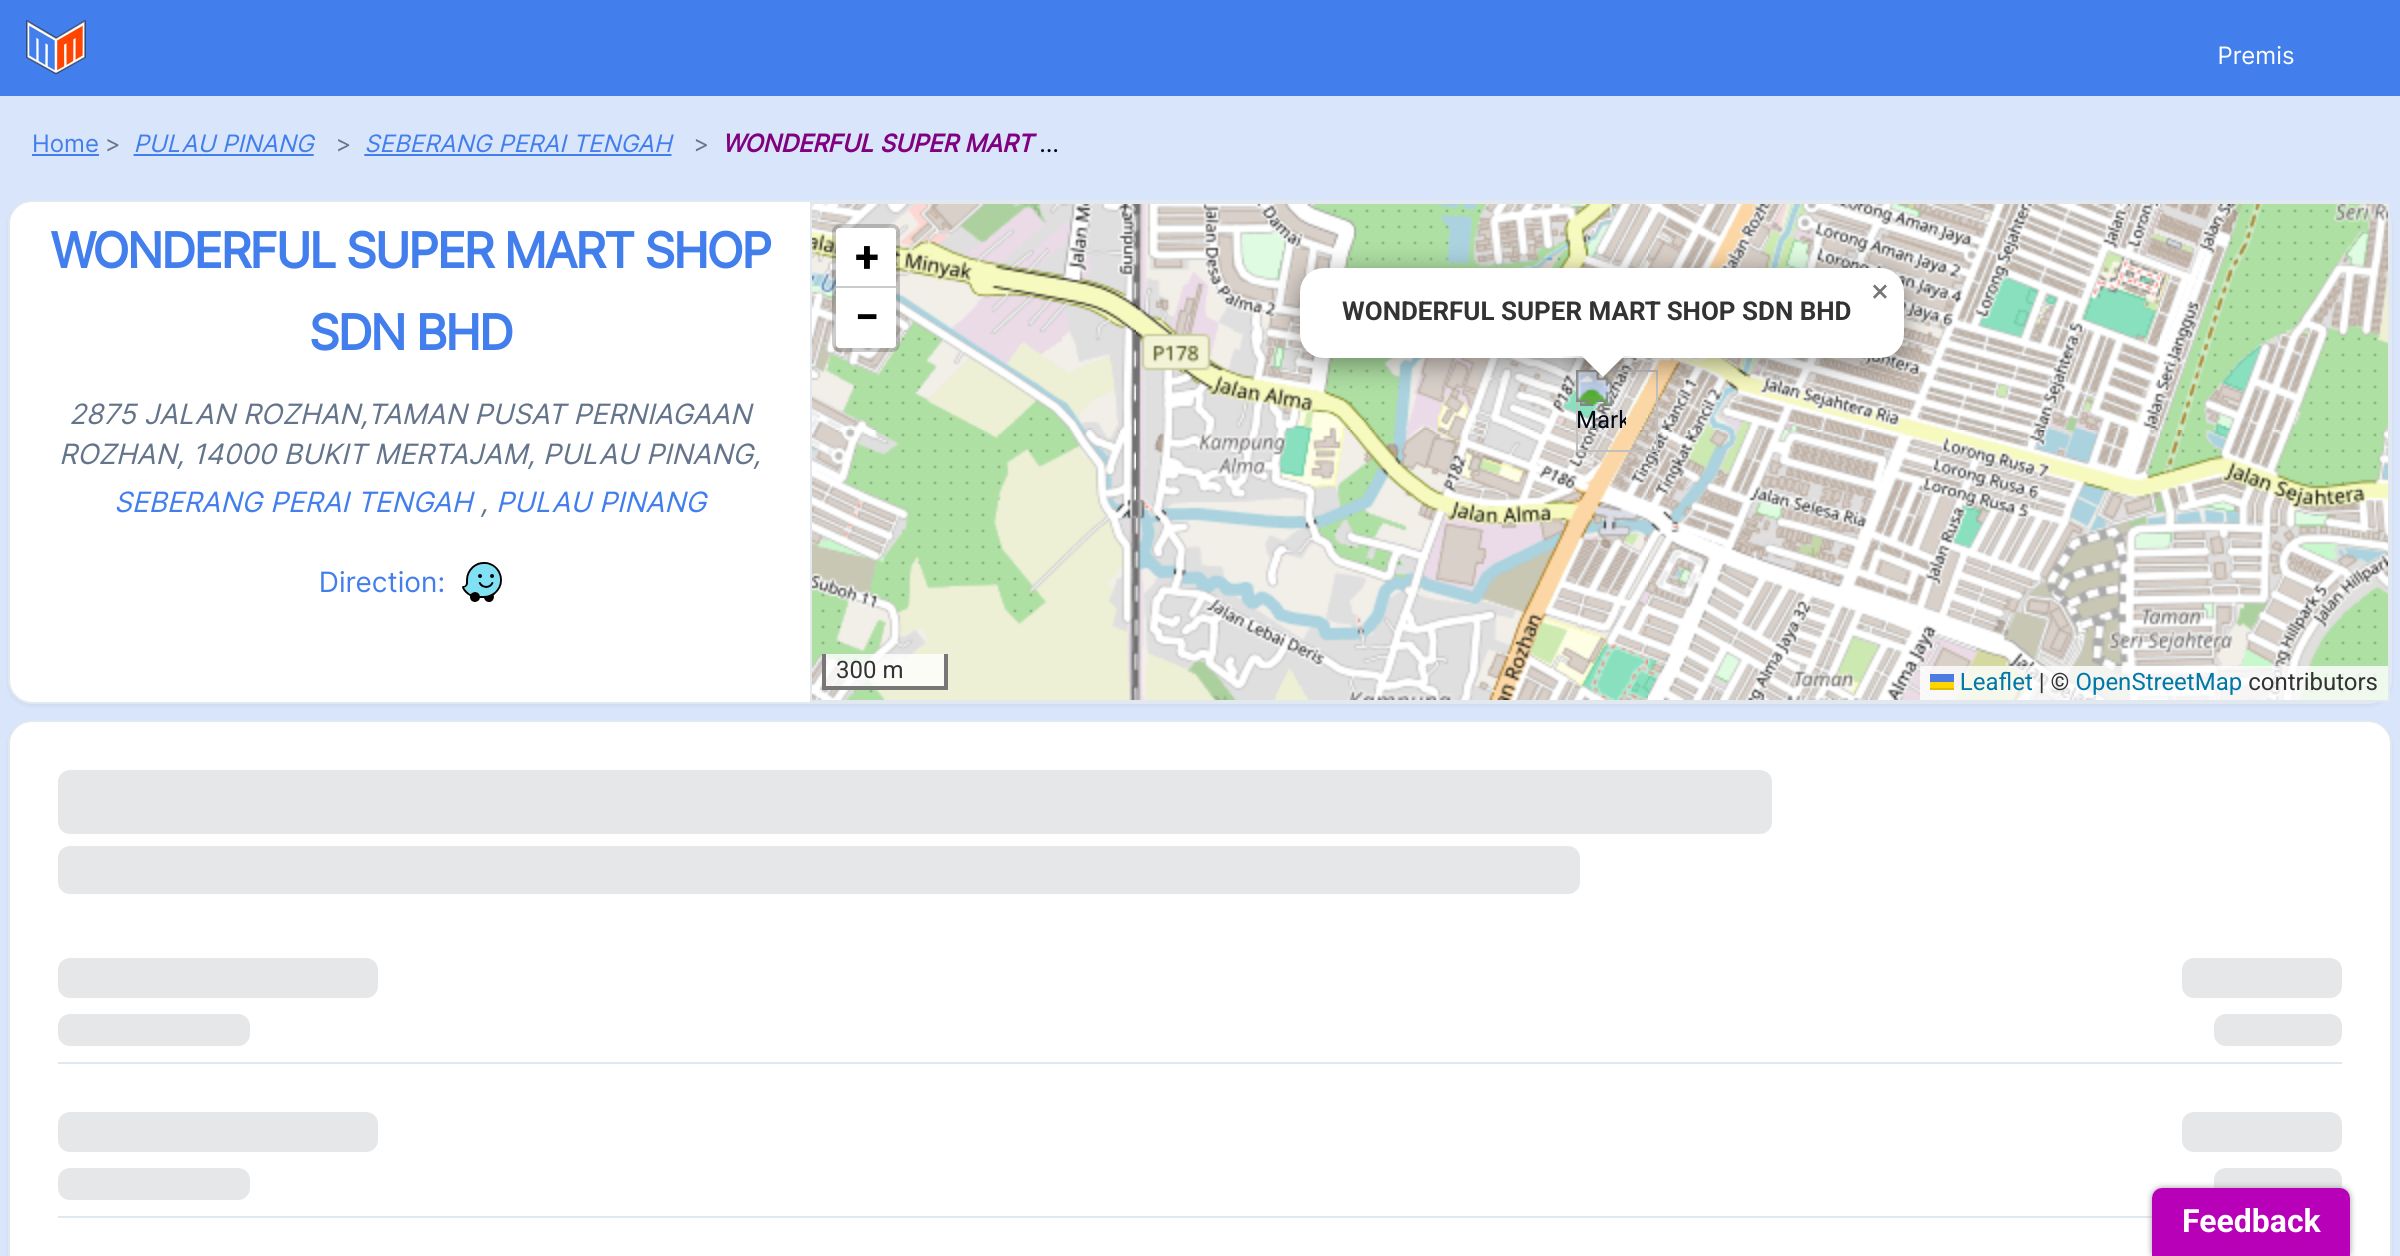Click the site logo icon
This screenshot has height=1256, width=2400.
click(56, 47)
